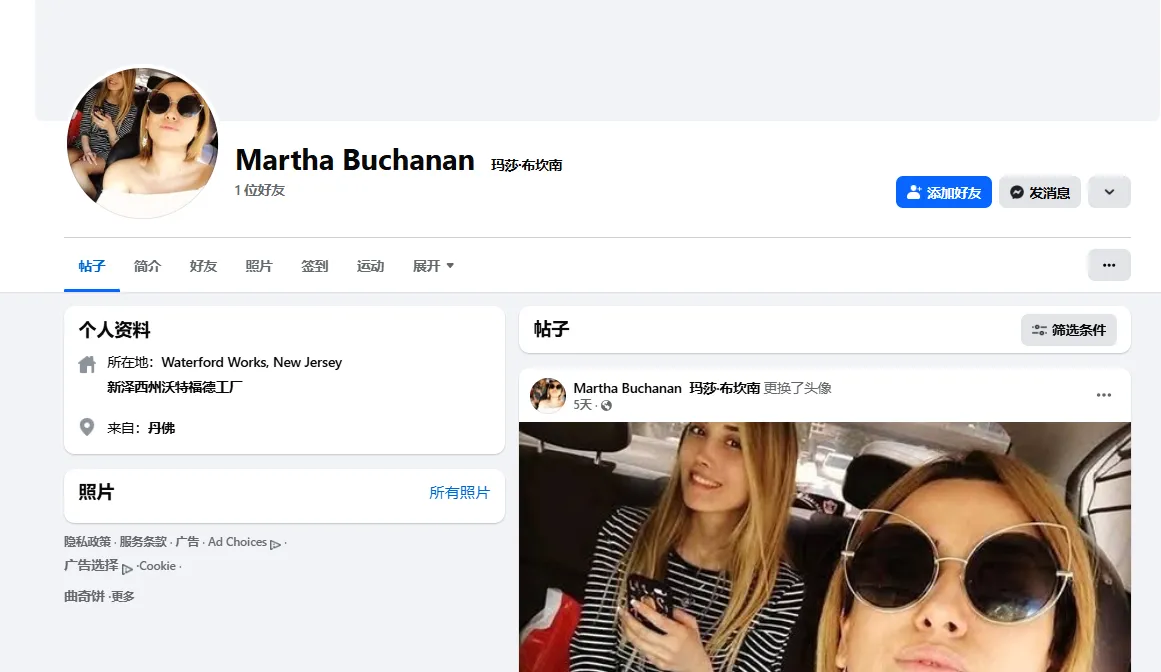Click 隐私政策 footer link
This screenshot has width=1161, height=672.
point(87,542)
